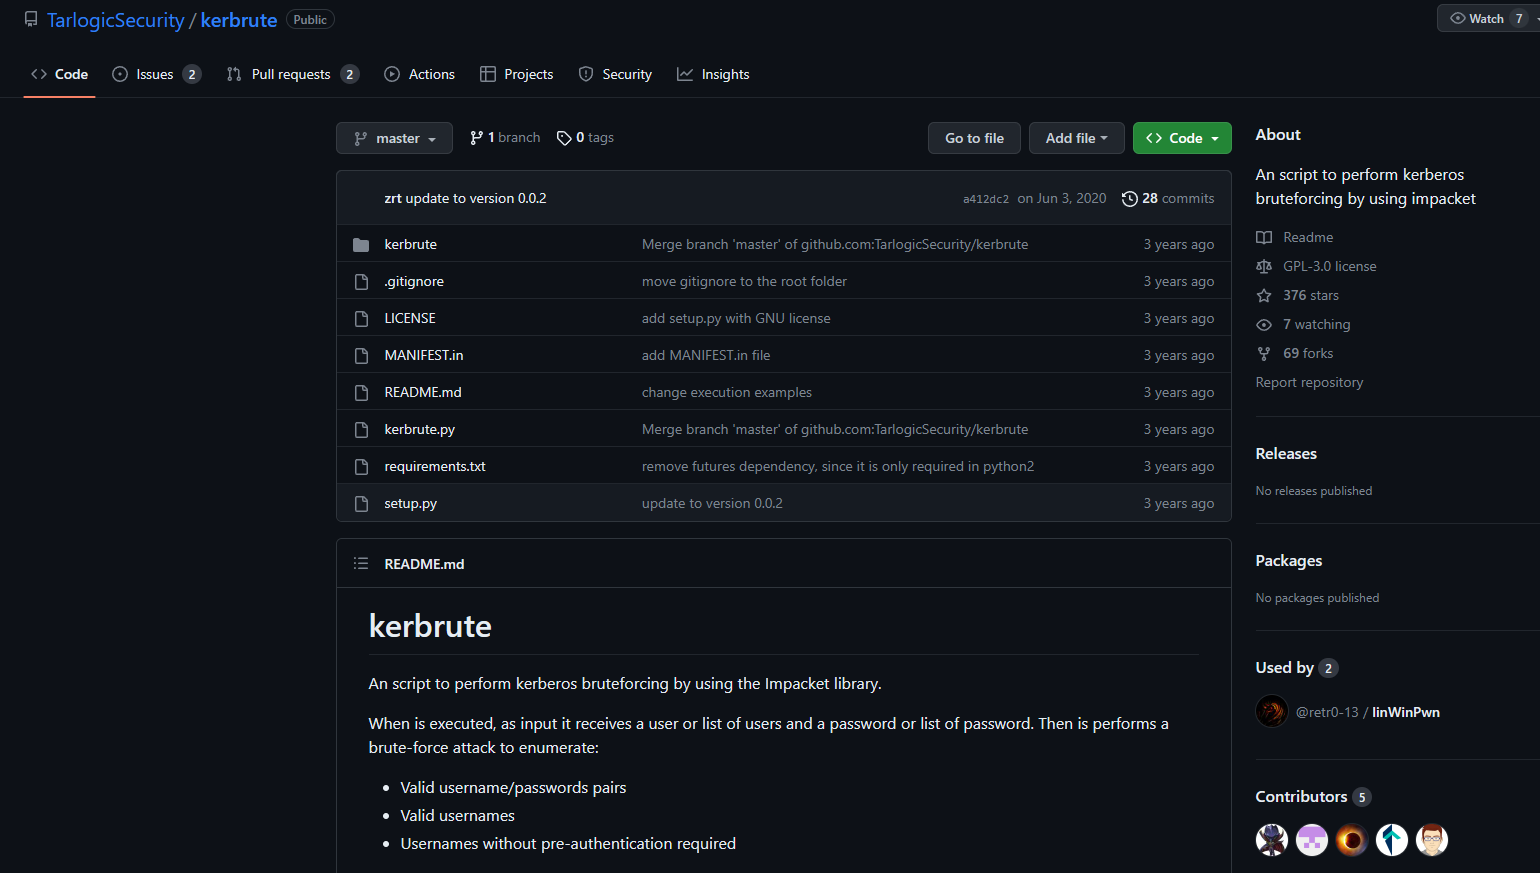Screen dimensions: 1540x873
Task: Click the Go to file button
Action: (974, 138)
